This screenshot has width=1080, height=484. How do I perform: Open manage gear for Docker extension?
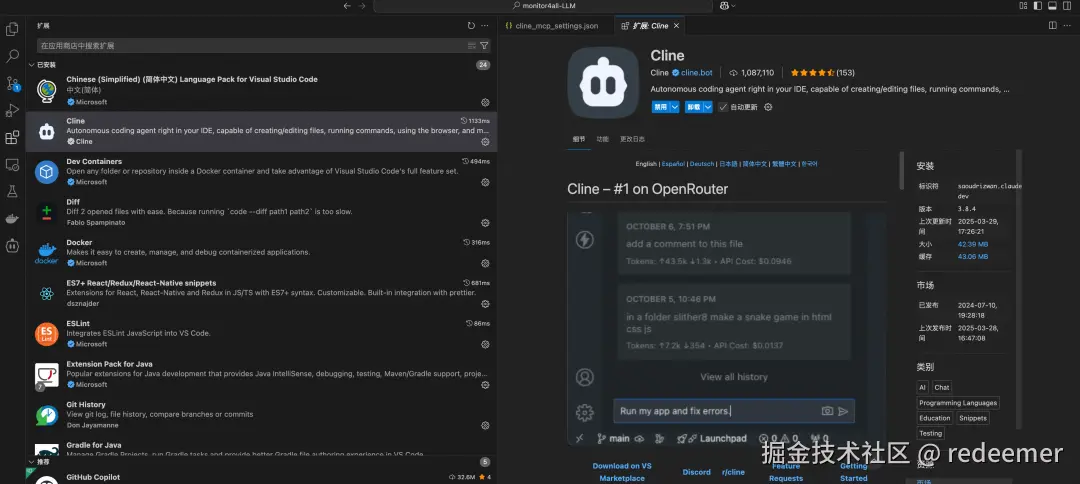click(x=485, y=263)
